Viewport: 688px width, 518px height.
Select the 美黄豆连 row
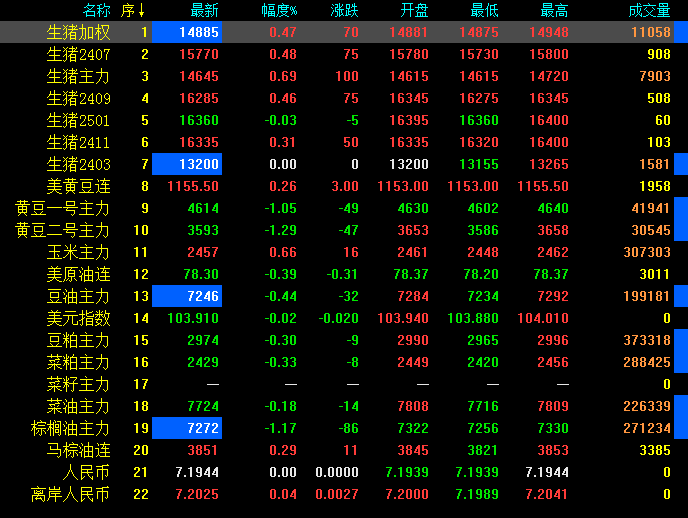click(x=78, y=186)
